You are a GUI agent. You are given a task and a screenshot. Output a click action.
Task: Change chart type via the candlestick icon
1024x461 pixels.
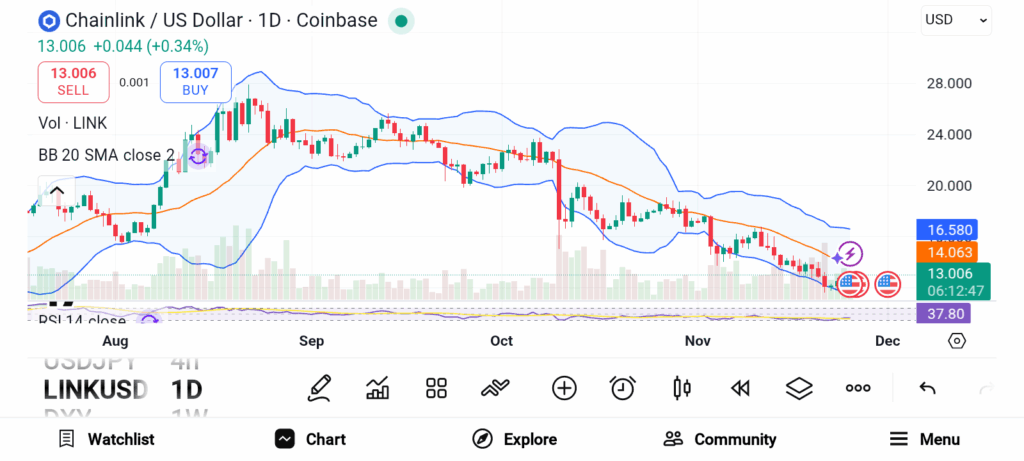coord(682,388)
